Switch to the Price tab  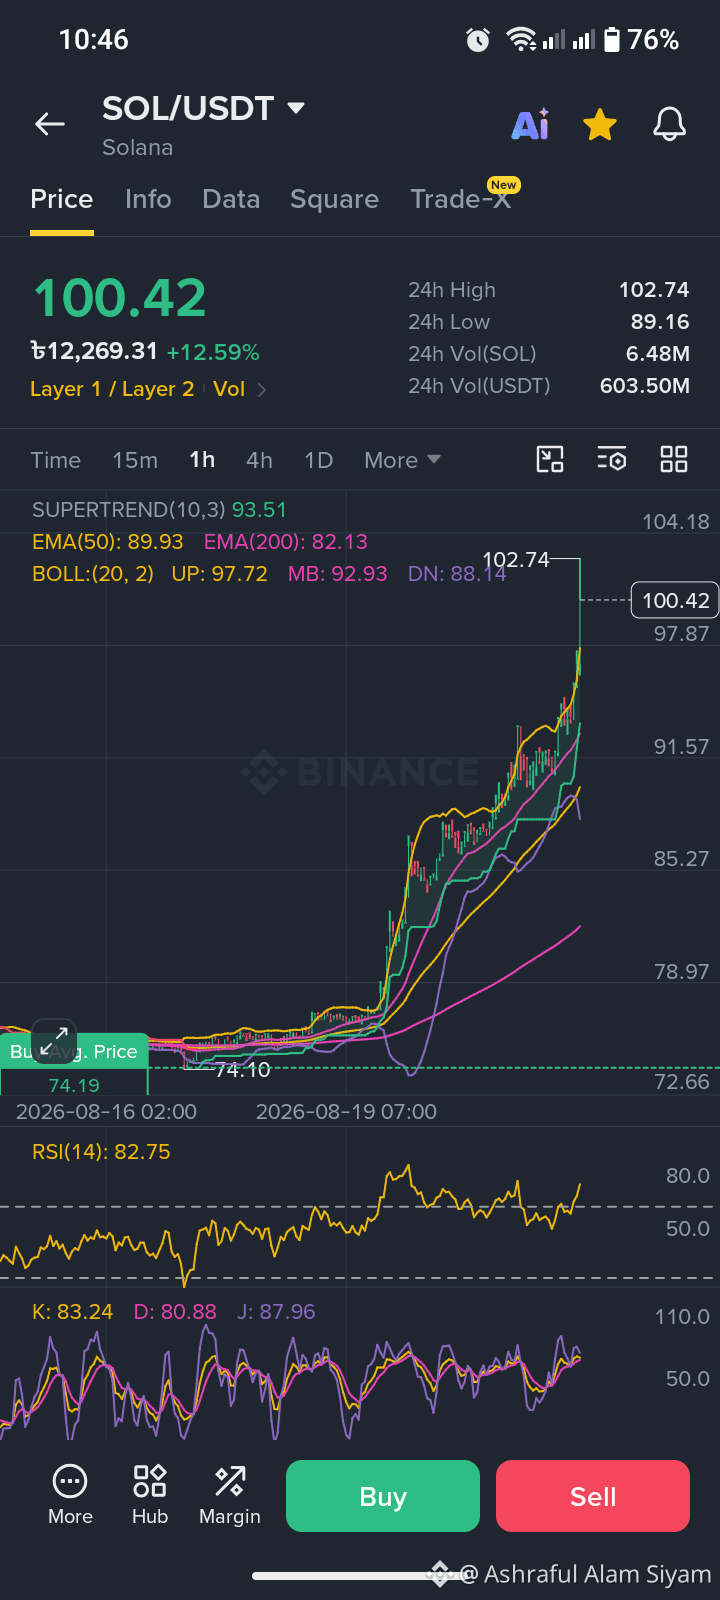tap(62, 199)
